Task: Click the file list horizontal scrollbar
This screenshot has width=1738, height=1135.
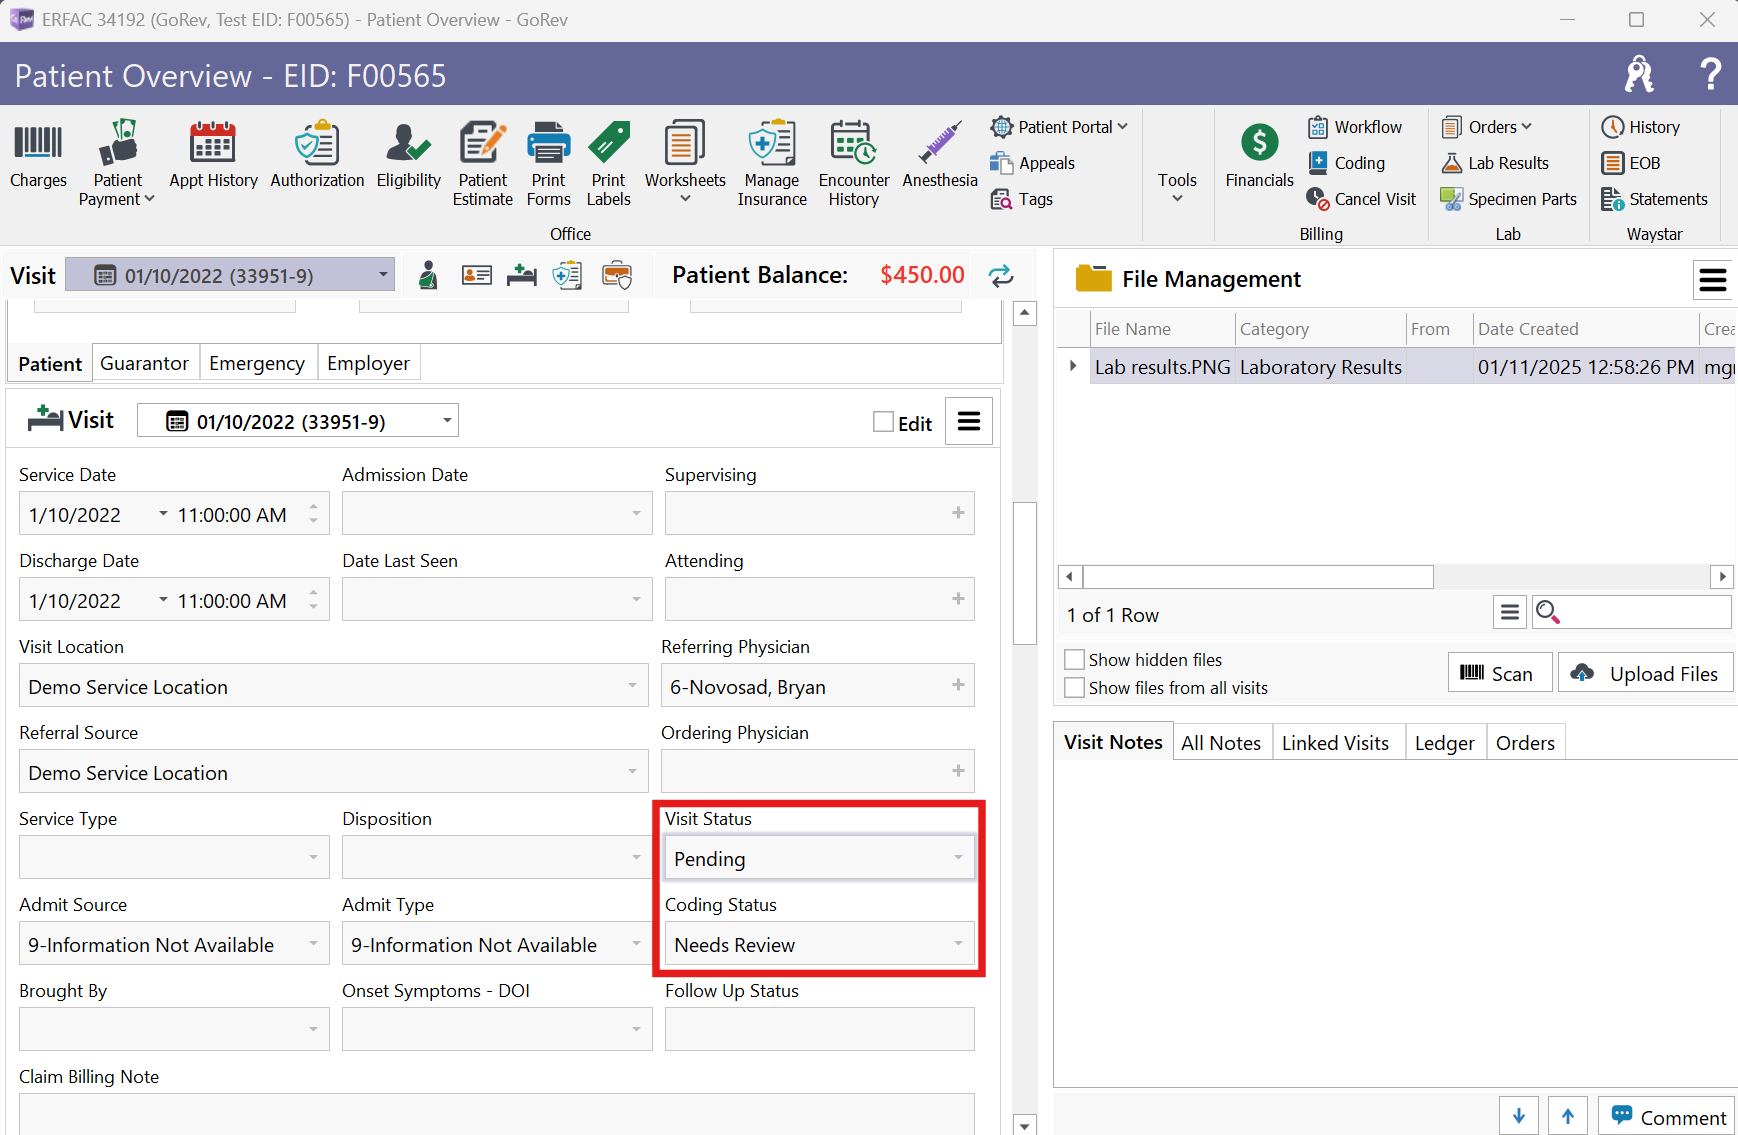Action: (x=1259, y=577)
